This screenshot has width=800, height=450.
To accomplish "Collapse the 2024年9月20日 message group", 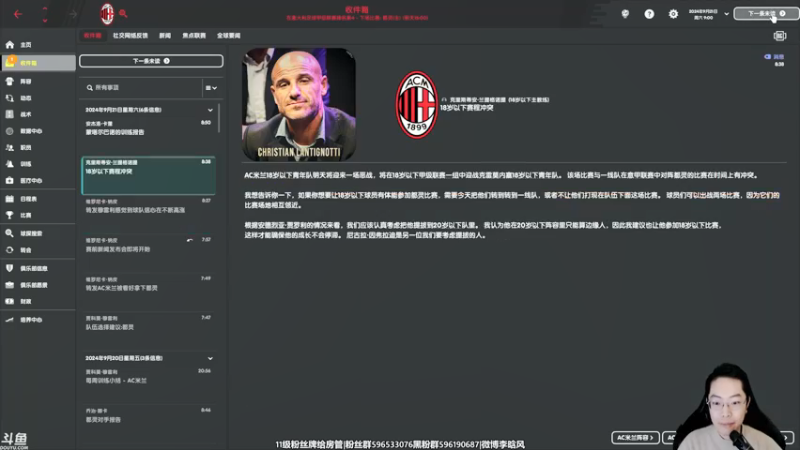I will pyautogui.click(x=210, y=359).
